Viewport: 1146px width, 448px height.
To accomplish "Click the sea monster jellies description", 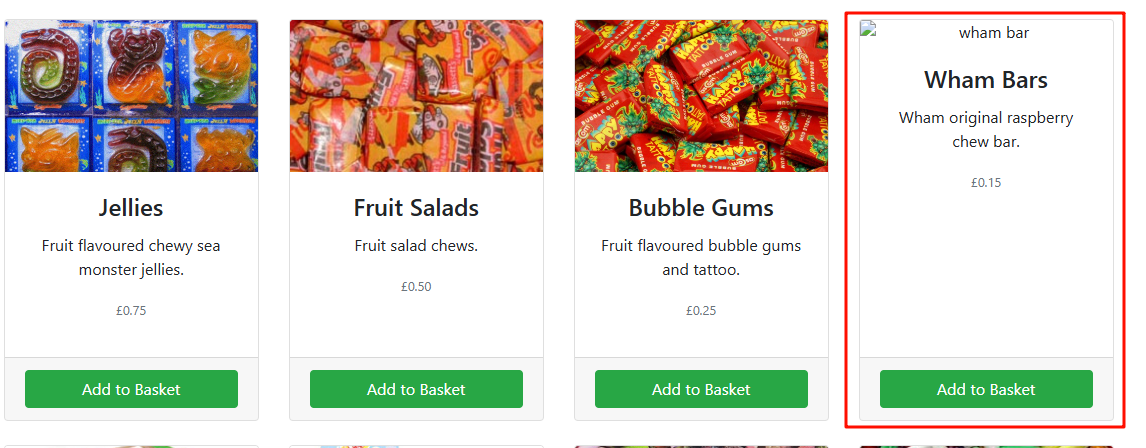I will tap(132, 258).
